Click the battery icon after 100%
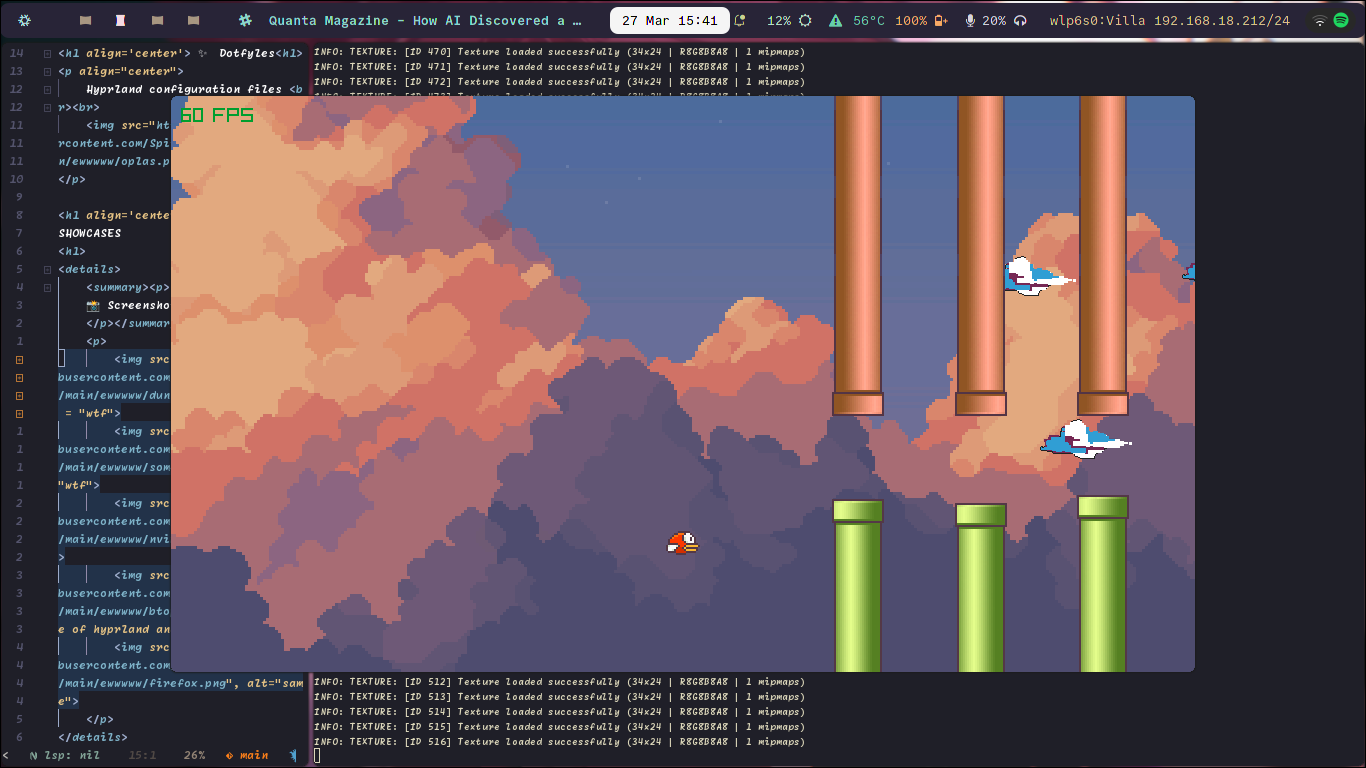Viewport: 1366px width, 768px height. (x=939, y=20)
